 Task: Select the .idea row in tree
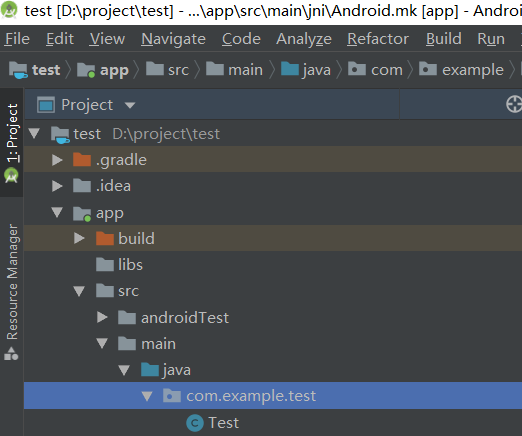[273, 186]
